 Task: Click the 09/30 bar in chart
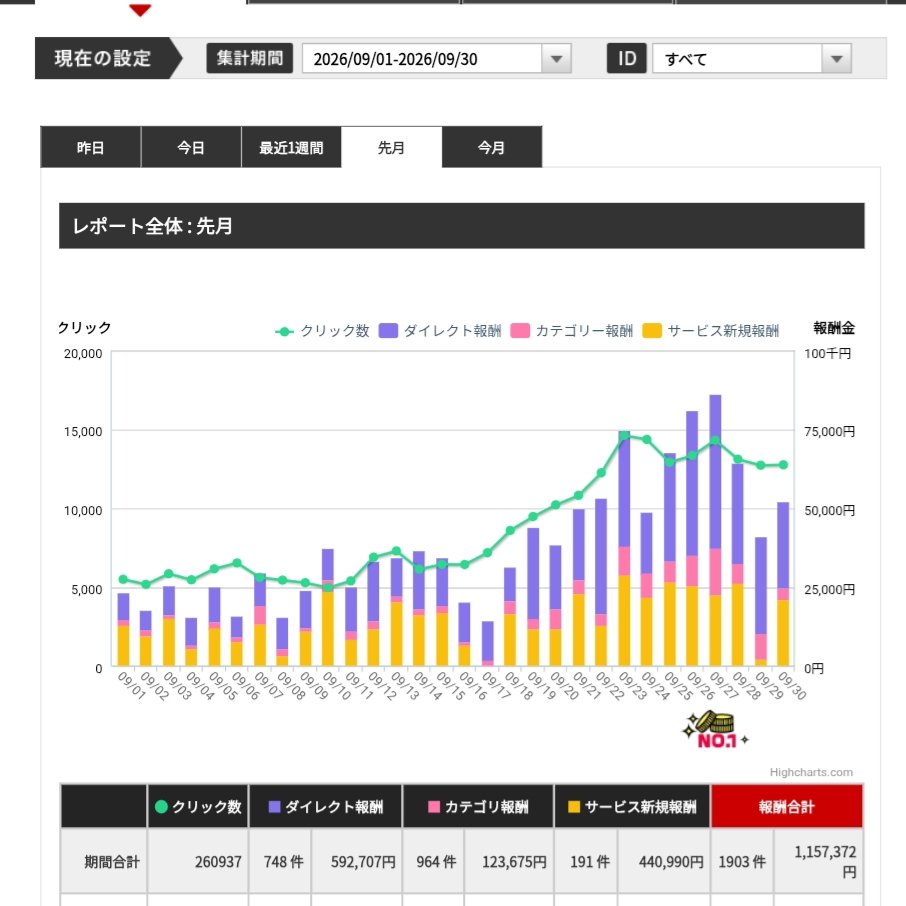coord(783,584)
